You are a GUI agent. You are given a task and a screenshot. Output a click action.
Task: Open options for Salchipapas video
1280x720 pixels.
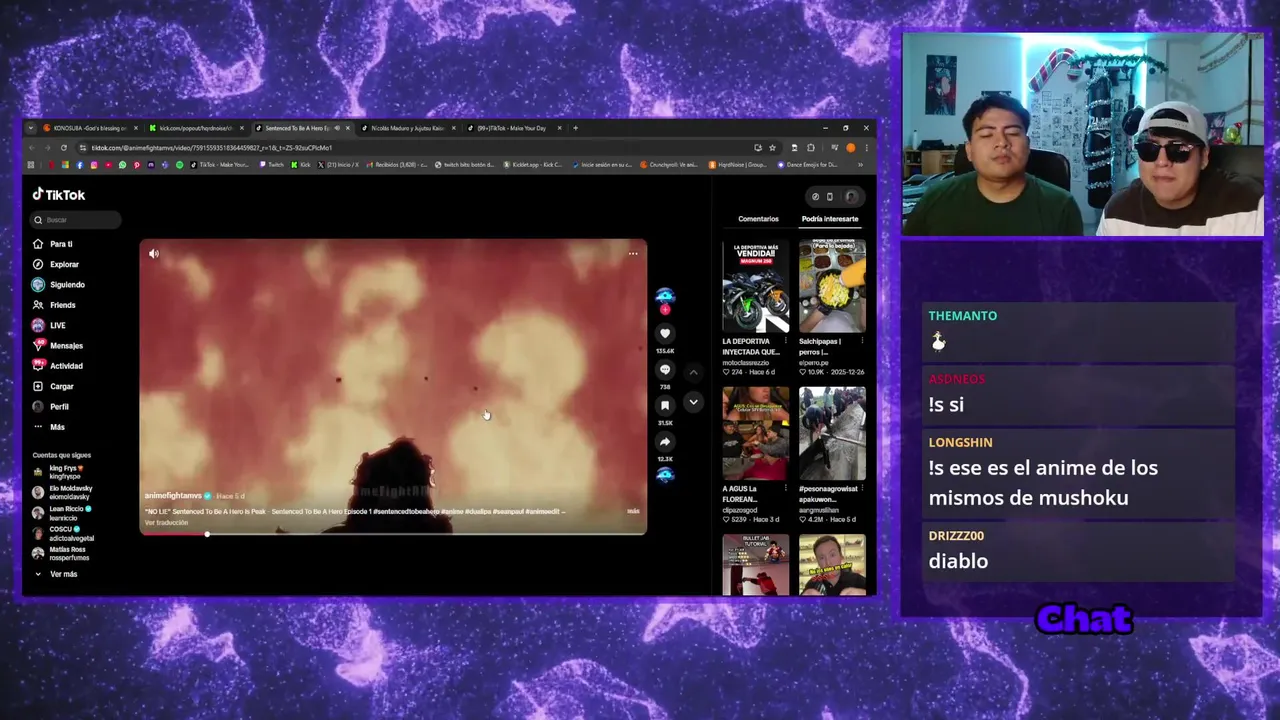(x=862, y=341)
